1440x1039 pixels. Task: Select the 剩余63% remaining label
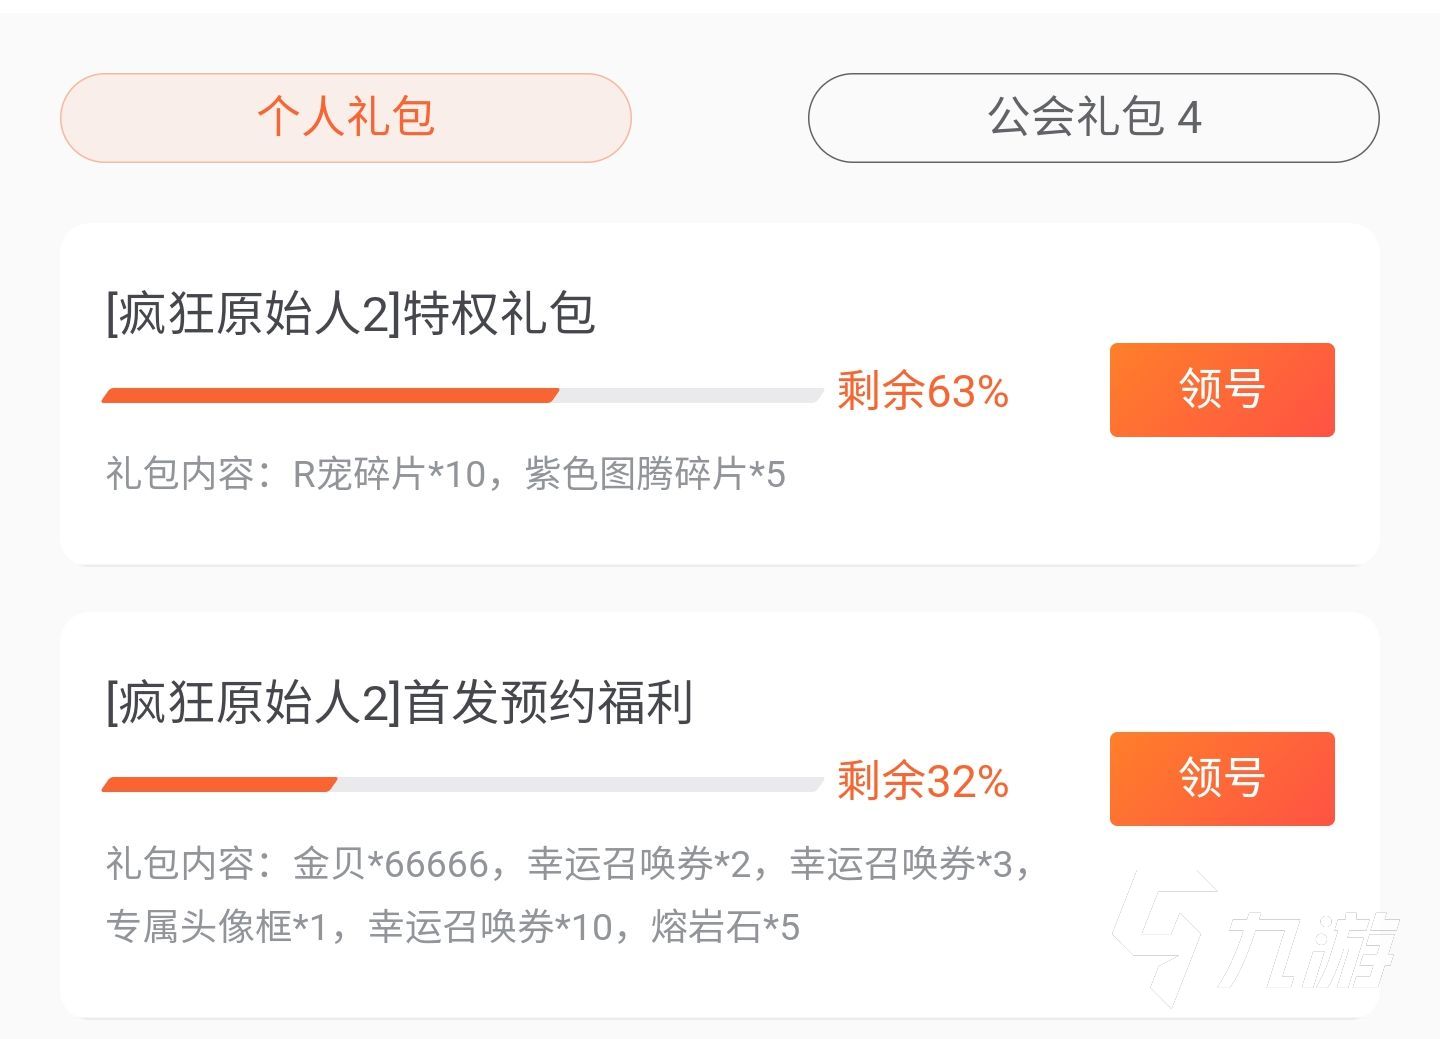(922, 391)
